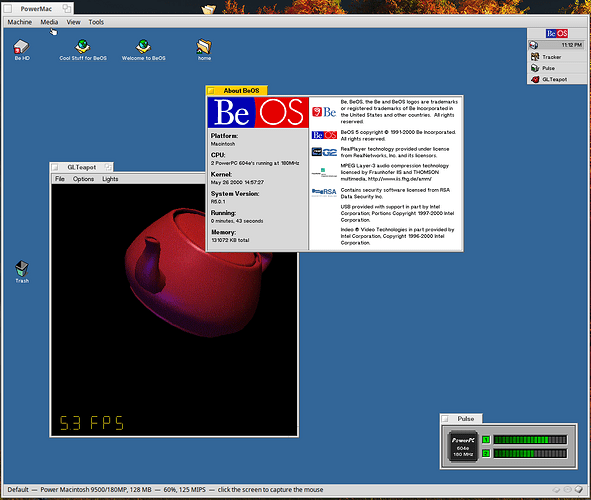Open the Media menu
Screen dimensions: 591x500
(x=49, y=22)
